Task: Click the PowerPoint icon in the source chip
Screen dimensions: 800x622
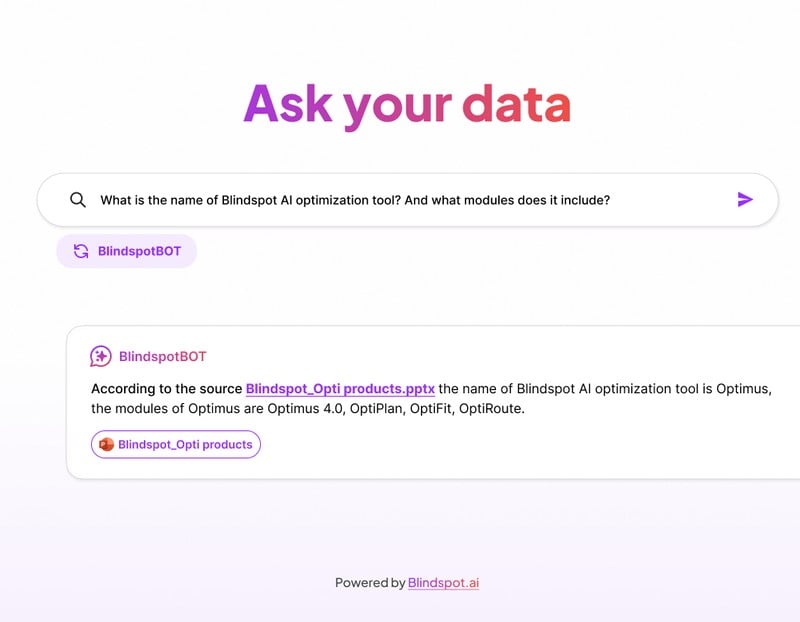Action: [x=106, y=444]
